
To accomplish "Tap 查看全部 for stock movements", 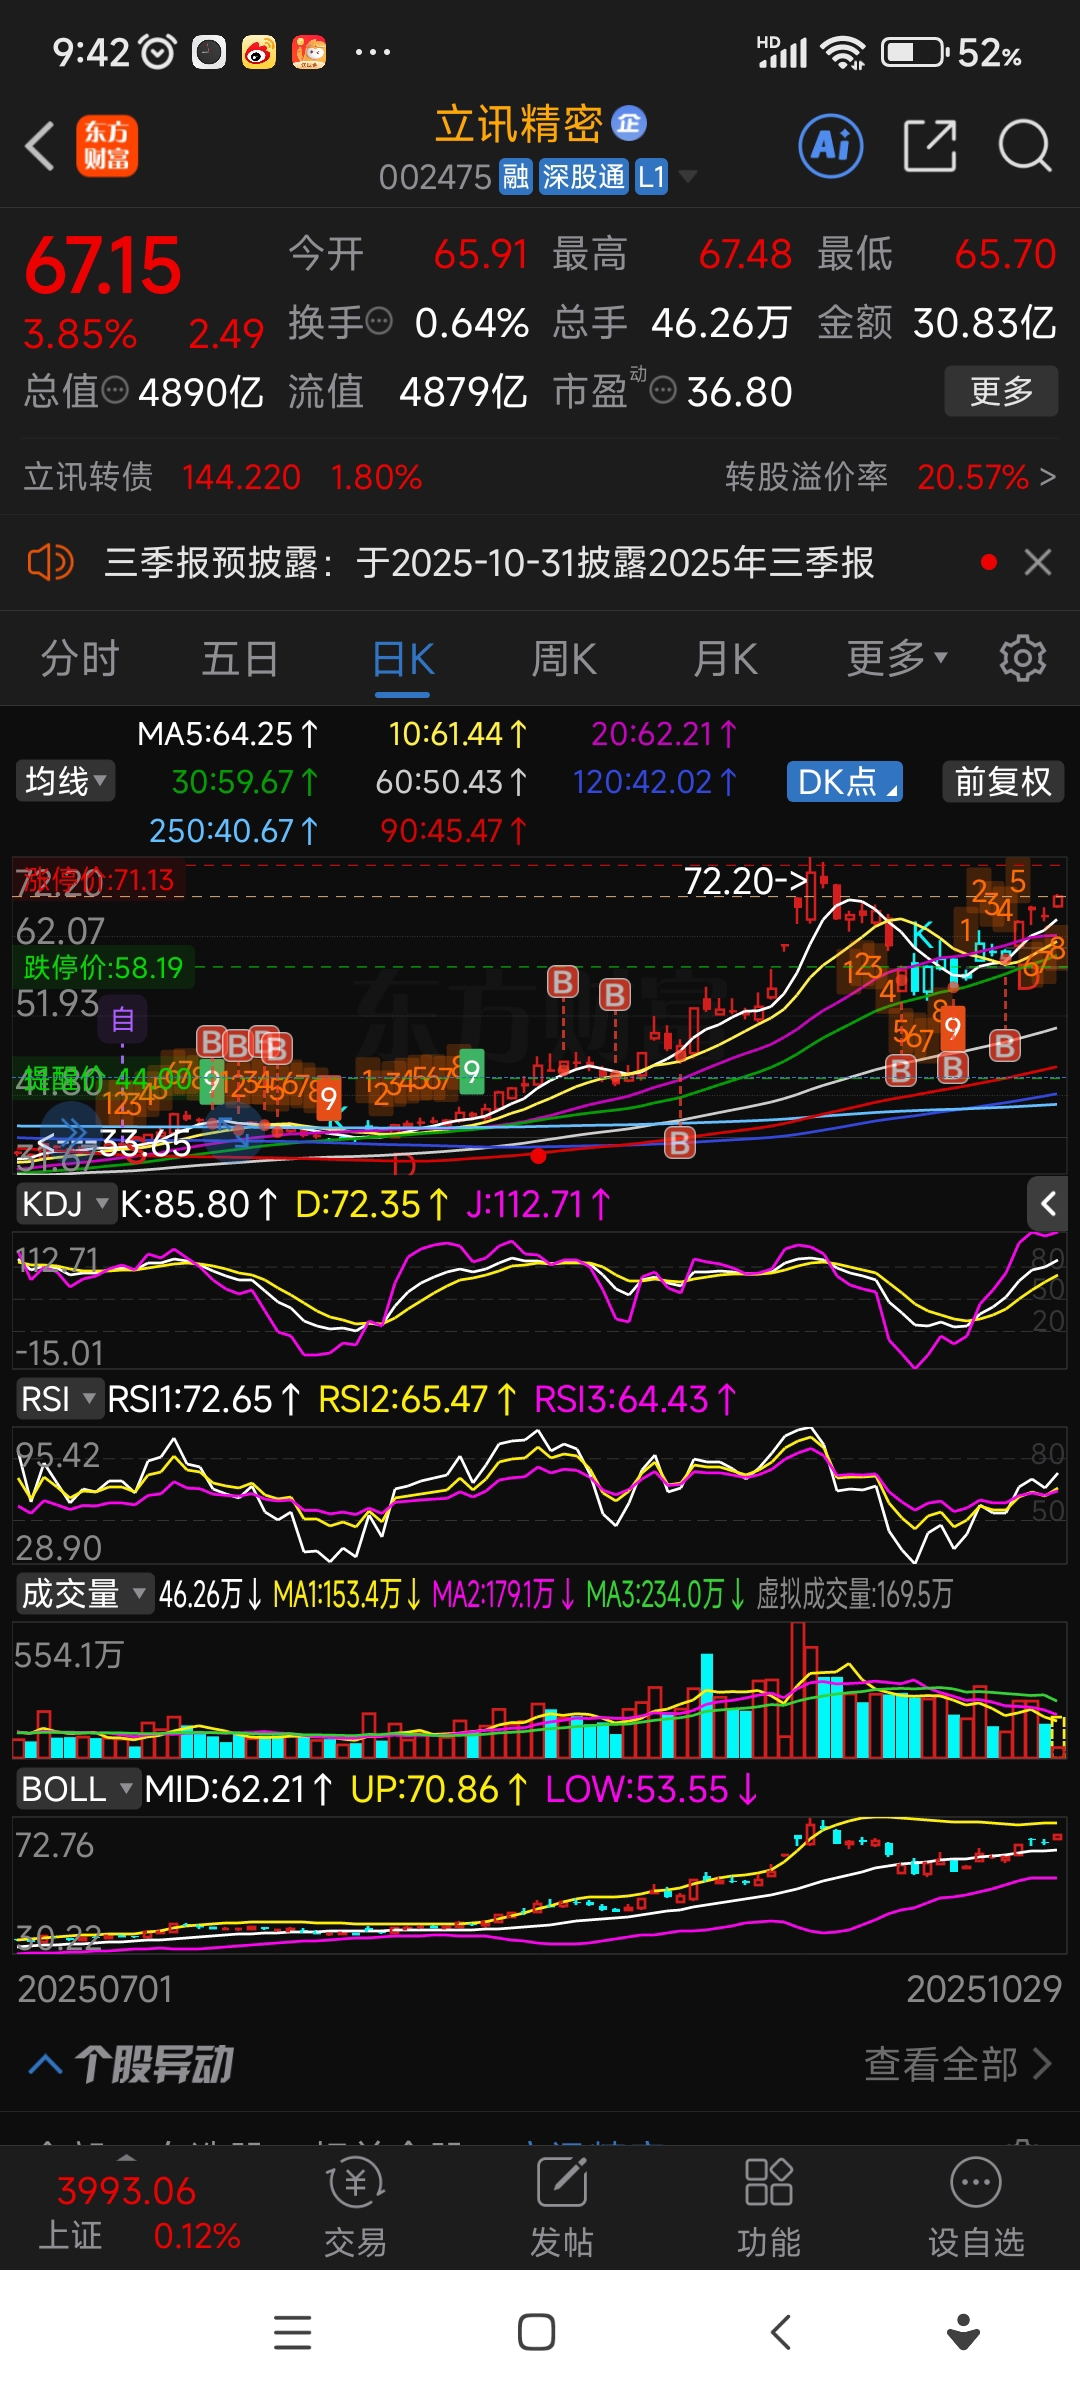I will click(958, 2063).
